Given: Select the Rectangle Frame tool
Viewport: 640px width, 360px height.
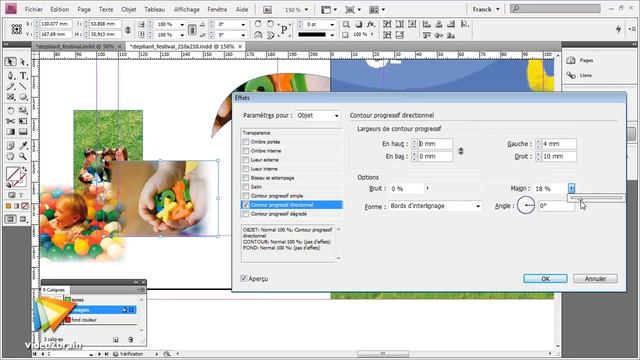Looking at the screenshot, I should tap(10, 97).
